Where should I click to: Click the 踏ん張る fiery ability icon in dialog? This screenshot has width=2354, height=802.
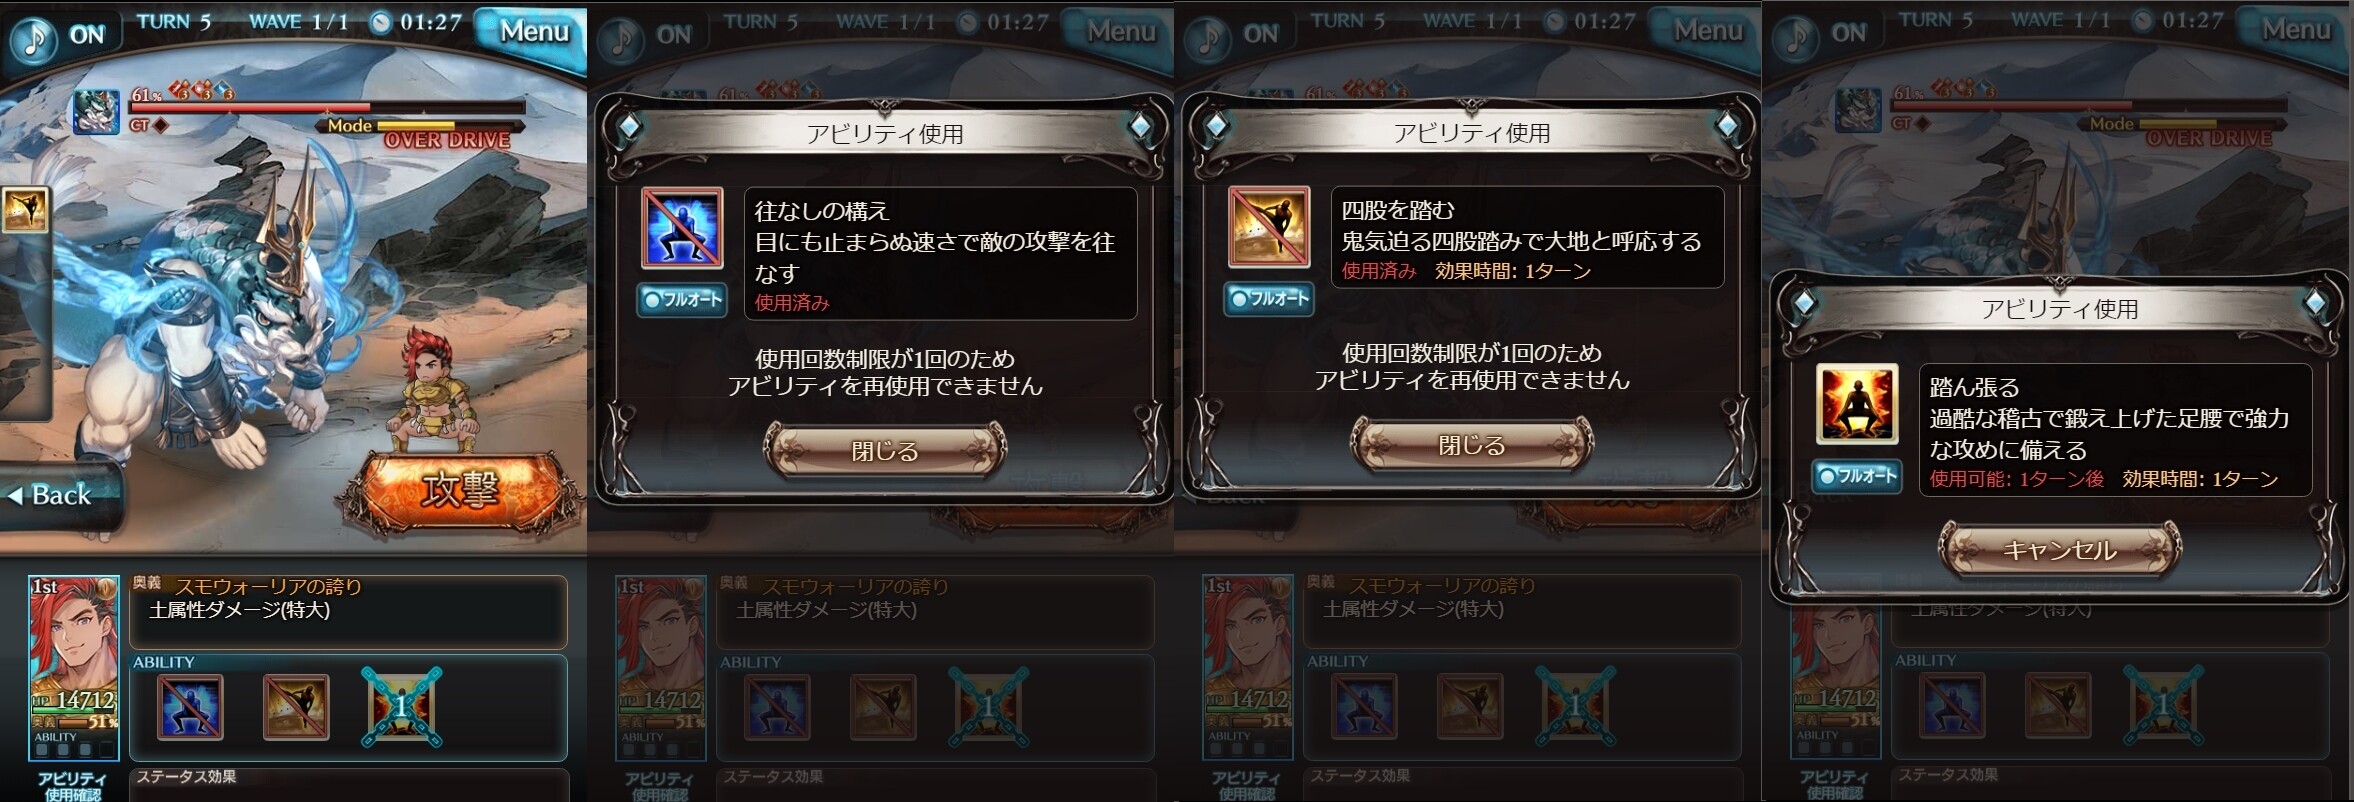click(x=1857, y=404)
